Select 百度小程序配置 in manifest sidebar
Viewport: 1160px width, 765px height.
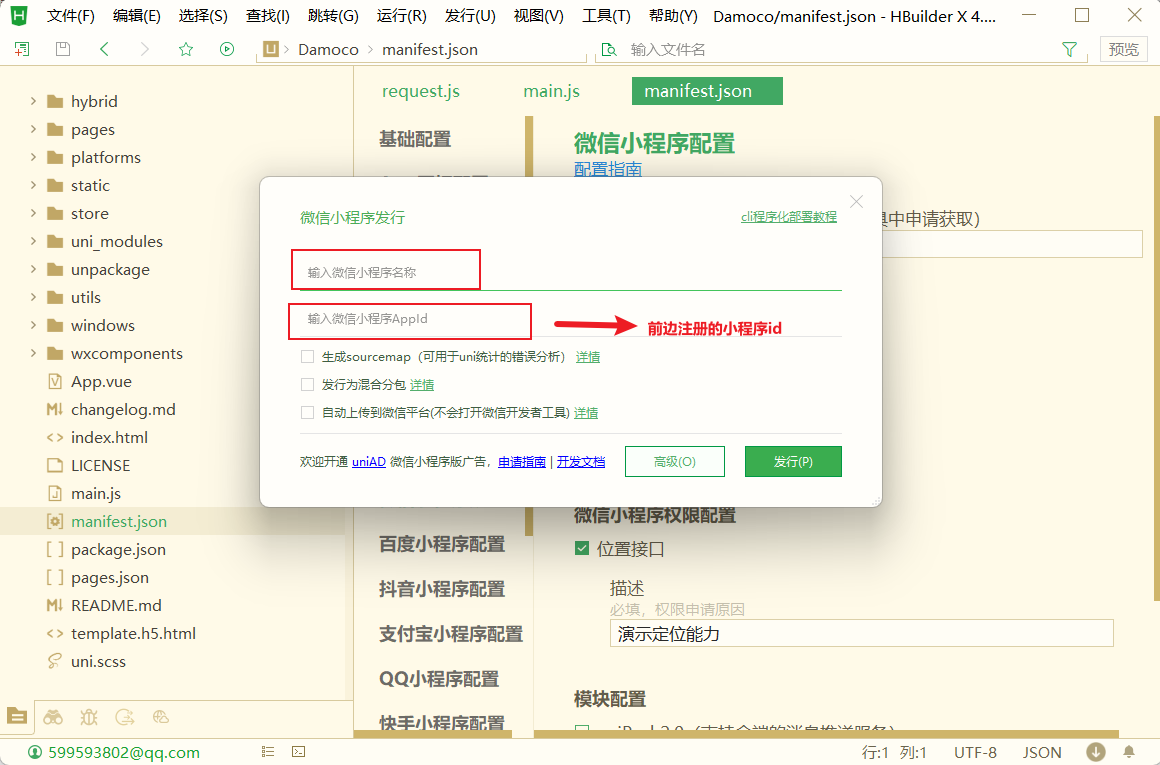tap(442, 545)
